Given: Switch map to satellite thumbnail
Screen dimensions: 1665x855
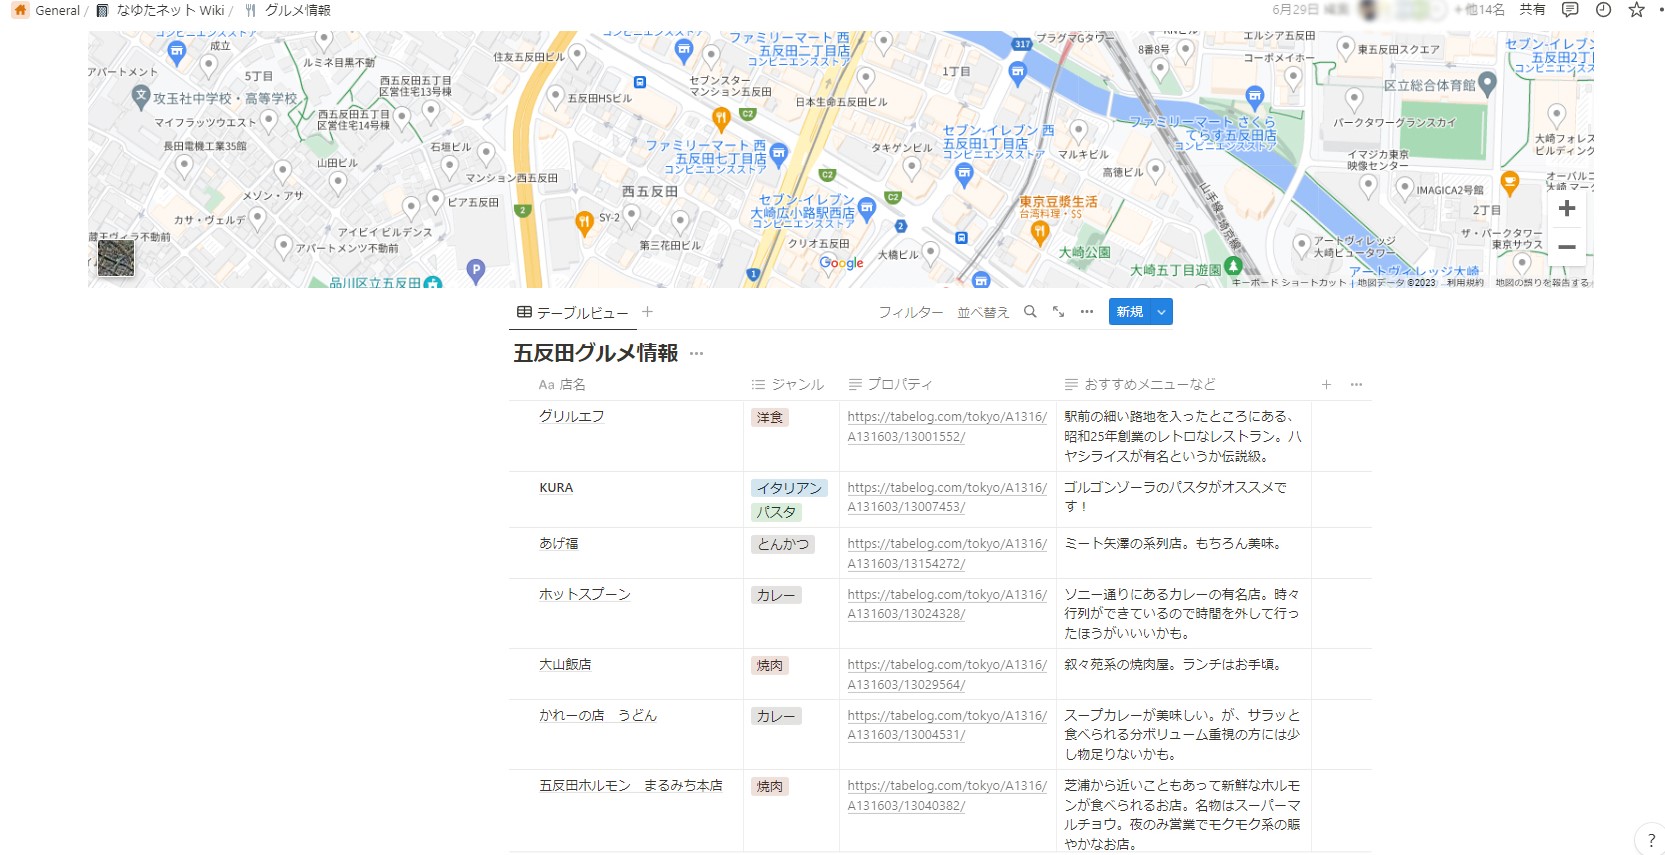Looking at the screenshot, I should coord(116,258).
